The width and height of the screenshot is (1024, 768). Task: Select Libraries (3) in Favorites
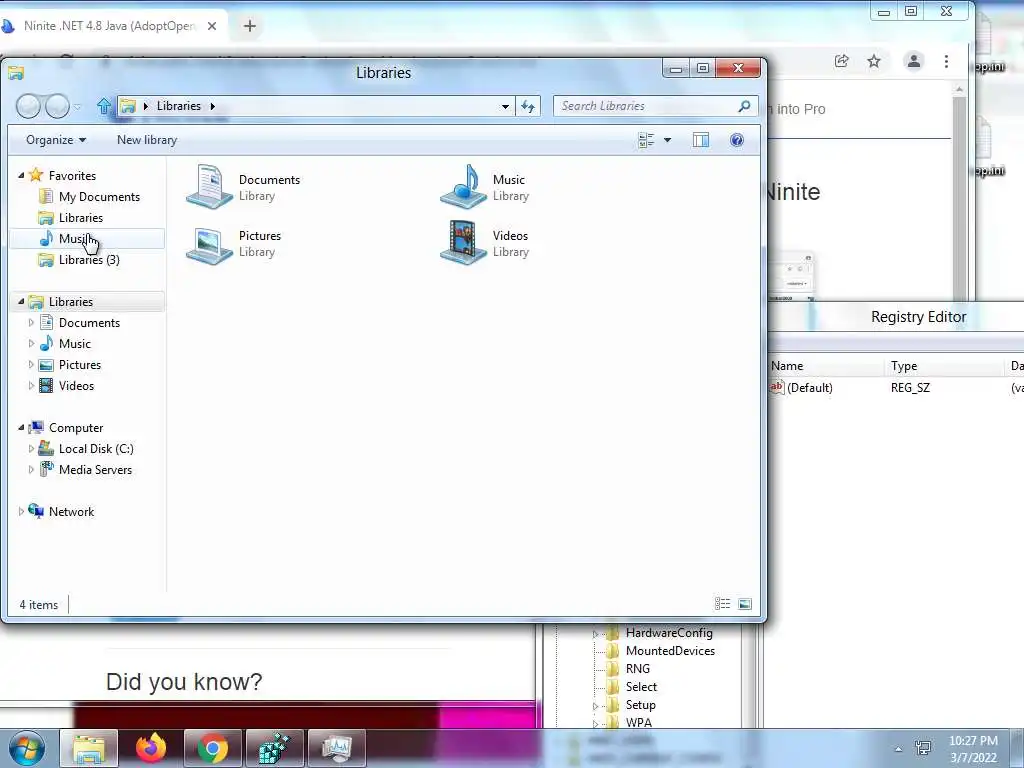(x=88, y=259)
